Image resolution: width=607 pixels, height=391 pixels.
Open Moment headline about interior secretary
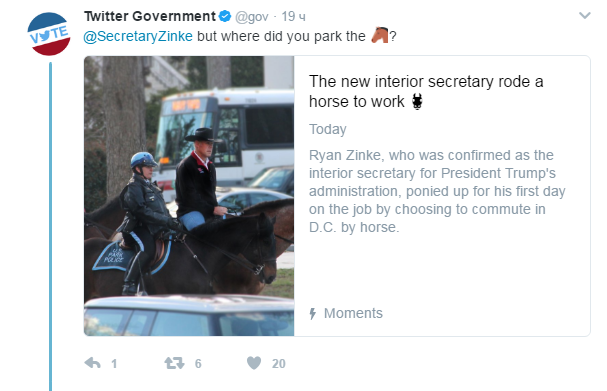(x=426, y=92)
